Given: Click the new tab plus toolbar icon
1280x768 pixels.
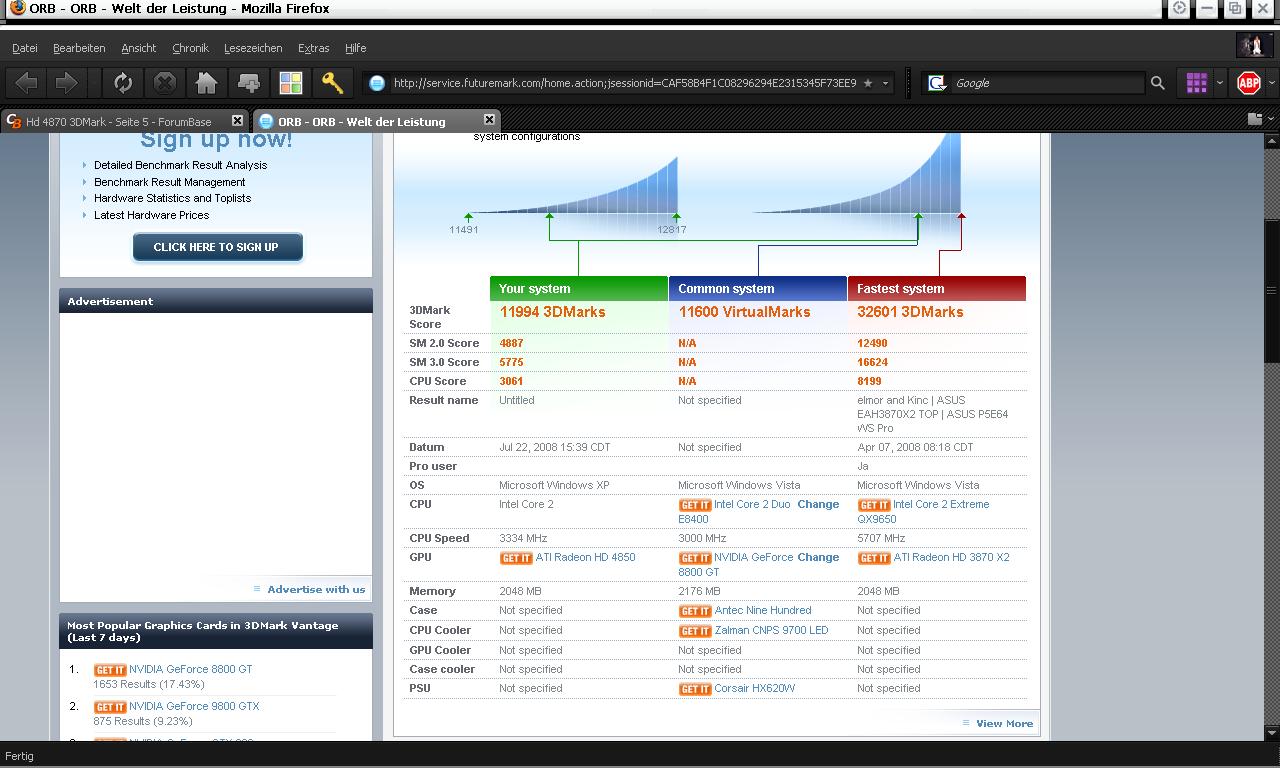Looking at the screenshot, I should 249,83.
